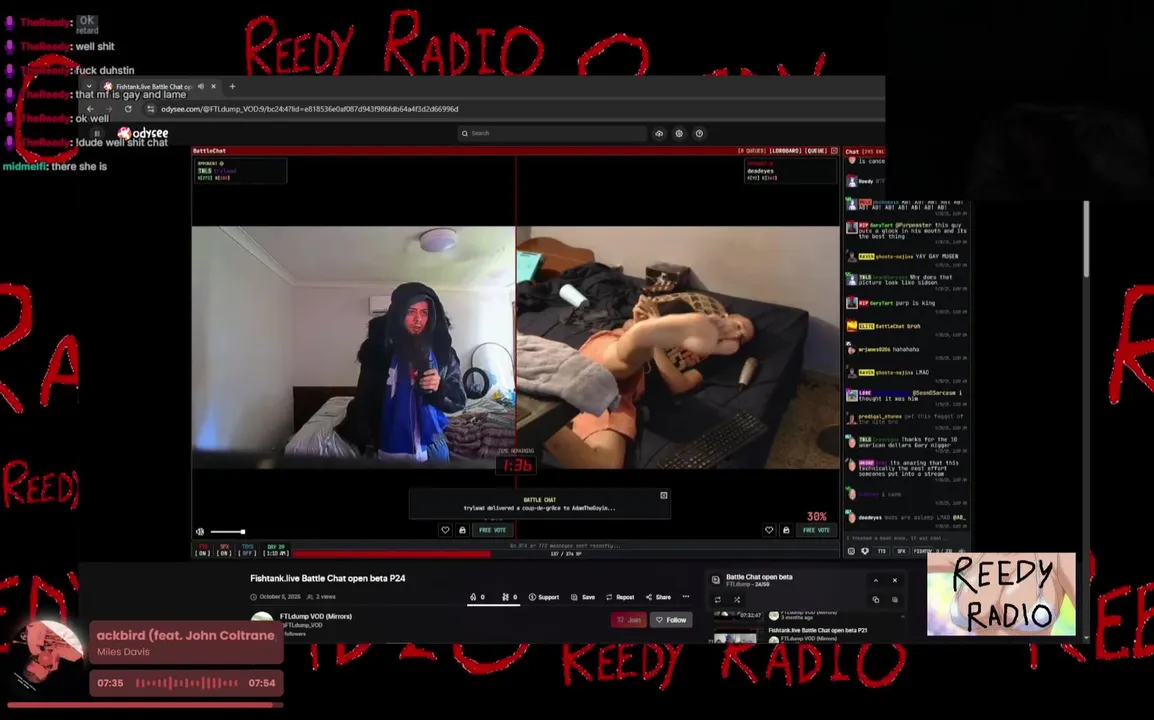This screenshot has width=1154, height=720.
Task: Click the Odysee upload icon
Action: click(659, 133)
